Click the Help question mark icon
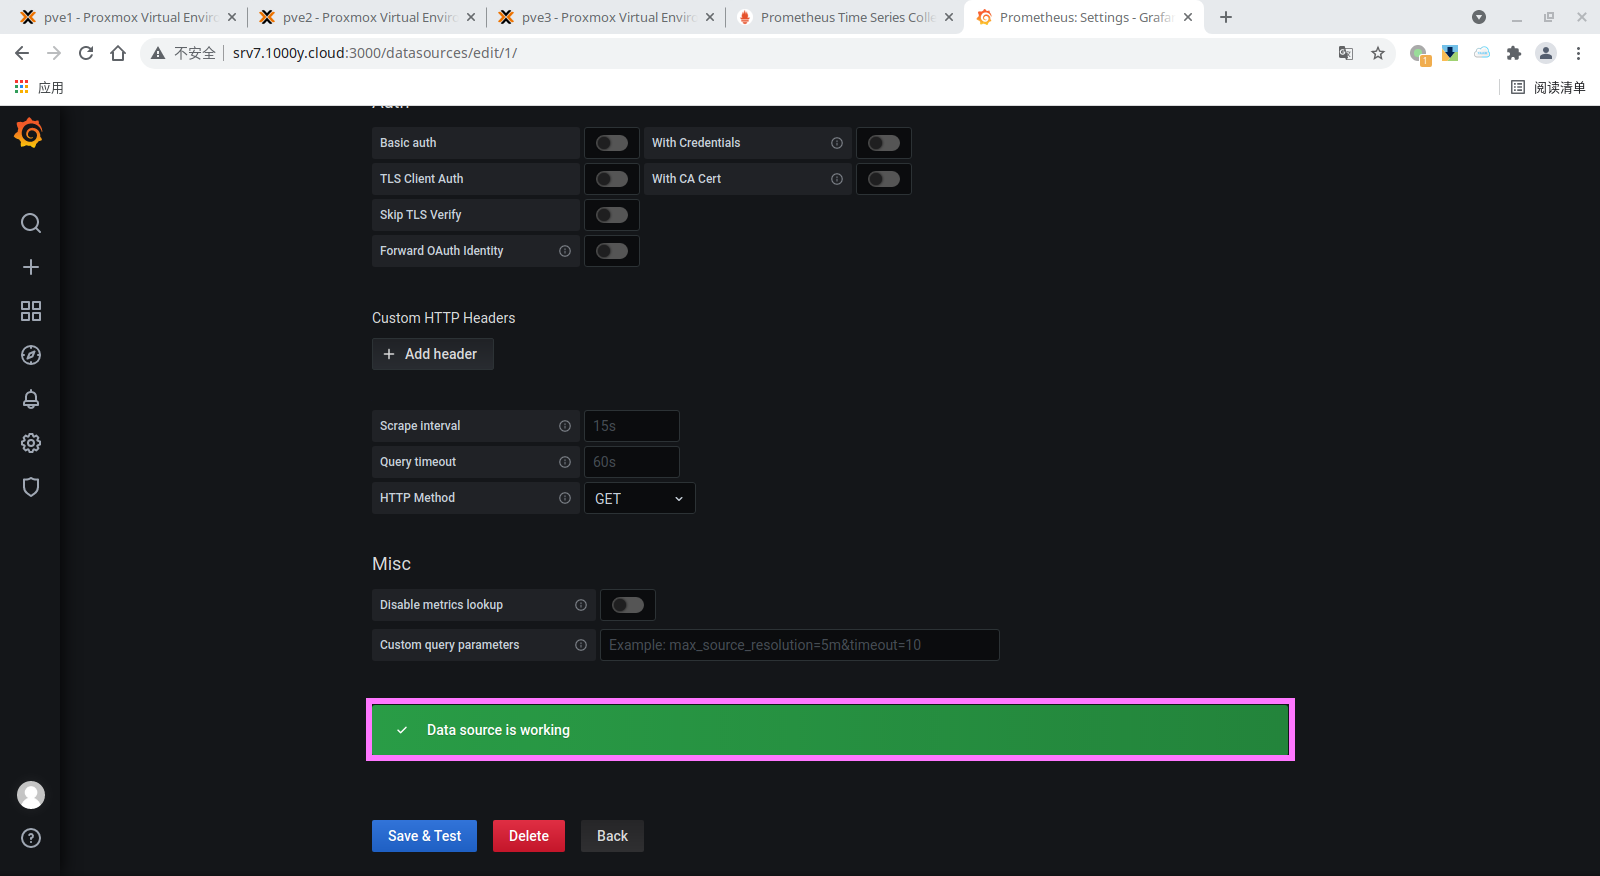1600x876 pixels. [31, 838]
